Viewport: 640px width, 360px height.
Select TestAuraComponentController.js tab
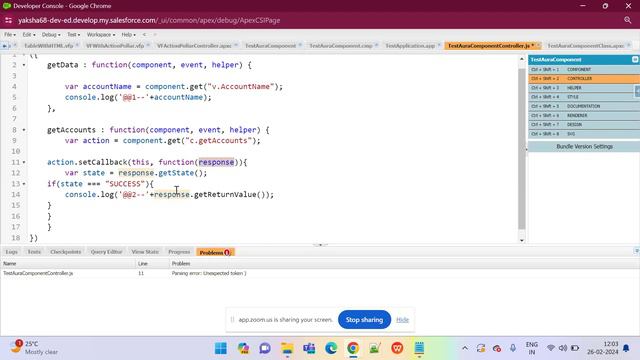coord(488,46)
